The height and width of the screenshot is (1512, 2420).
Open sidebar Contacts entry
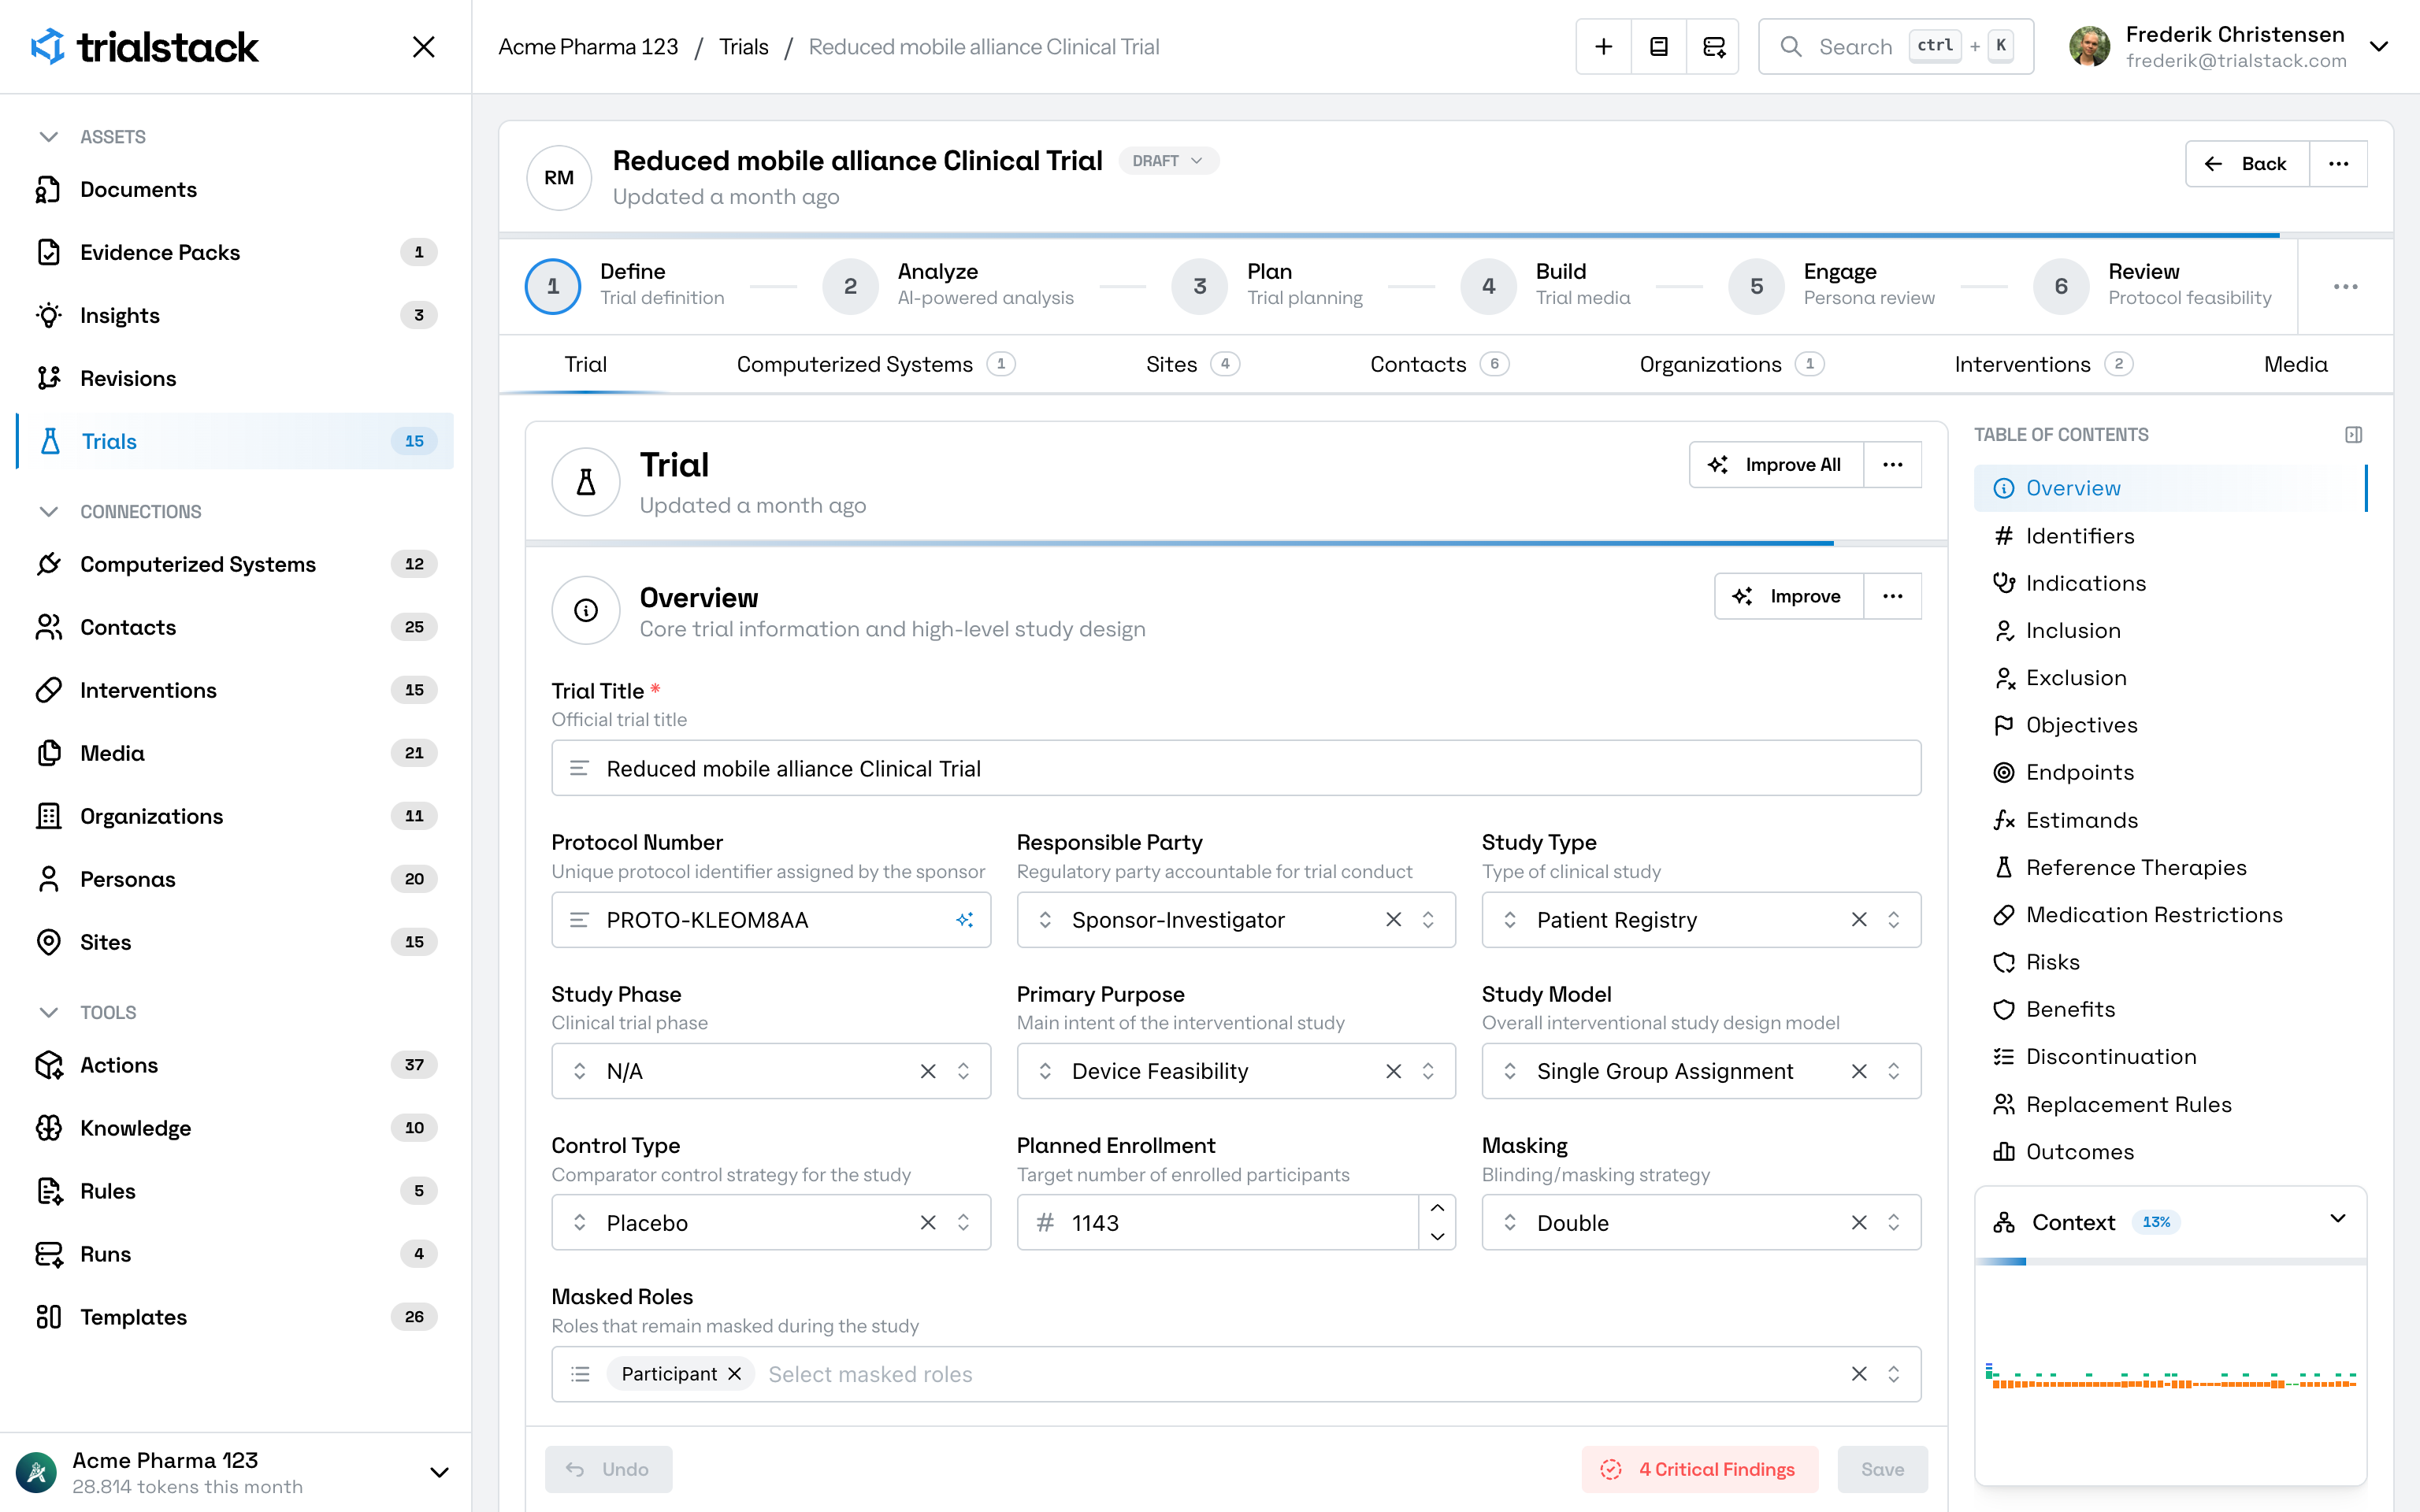point(235,627)
